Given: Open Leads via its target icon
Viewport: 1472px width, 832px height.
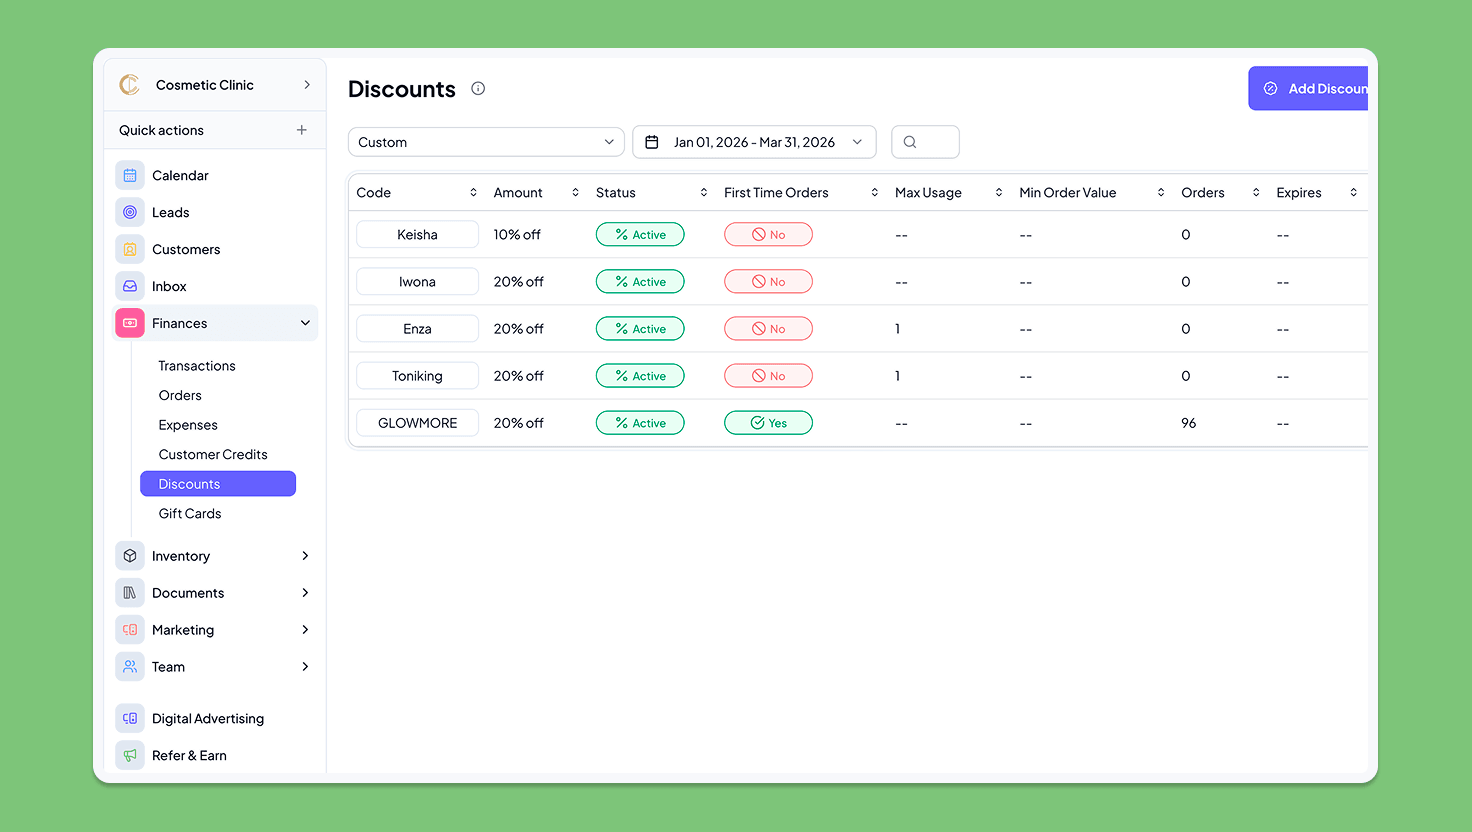Looking at the screenshot, I should 130,212.
